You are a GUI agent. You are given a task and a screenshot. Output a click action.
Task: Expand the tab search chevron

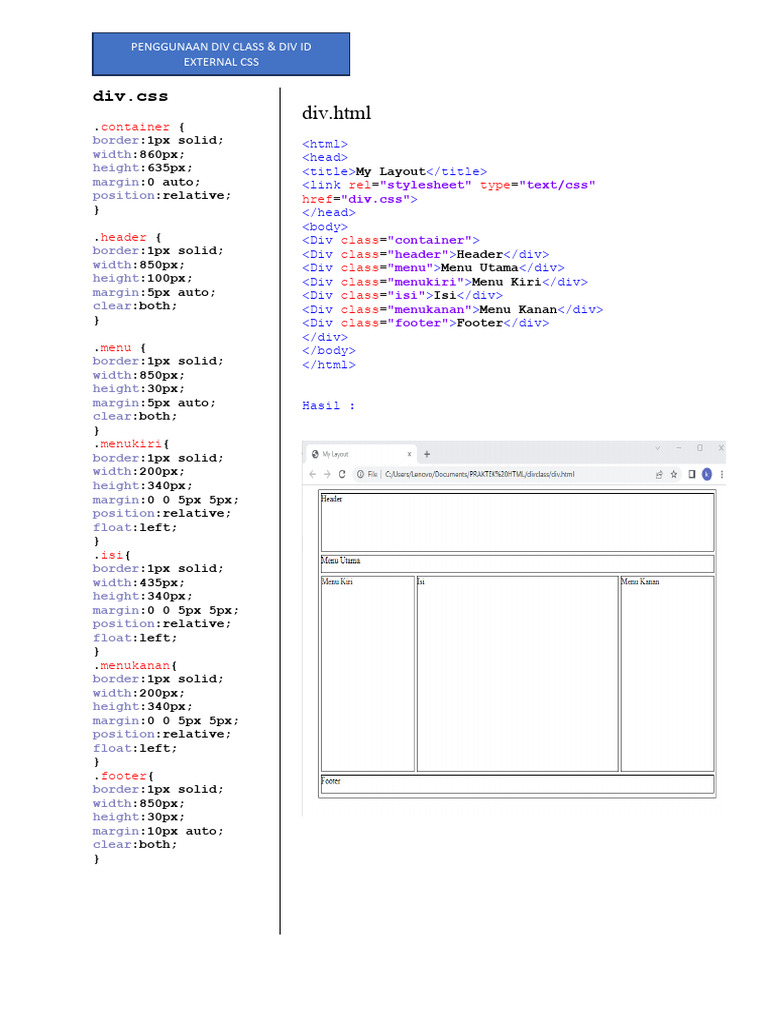[x=657, y=448]
